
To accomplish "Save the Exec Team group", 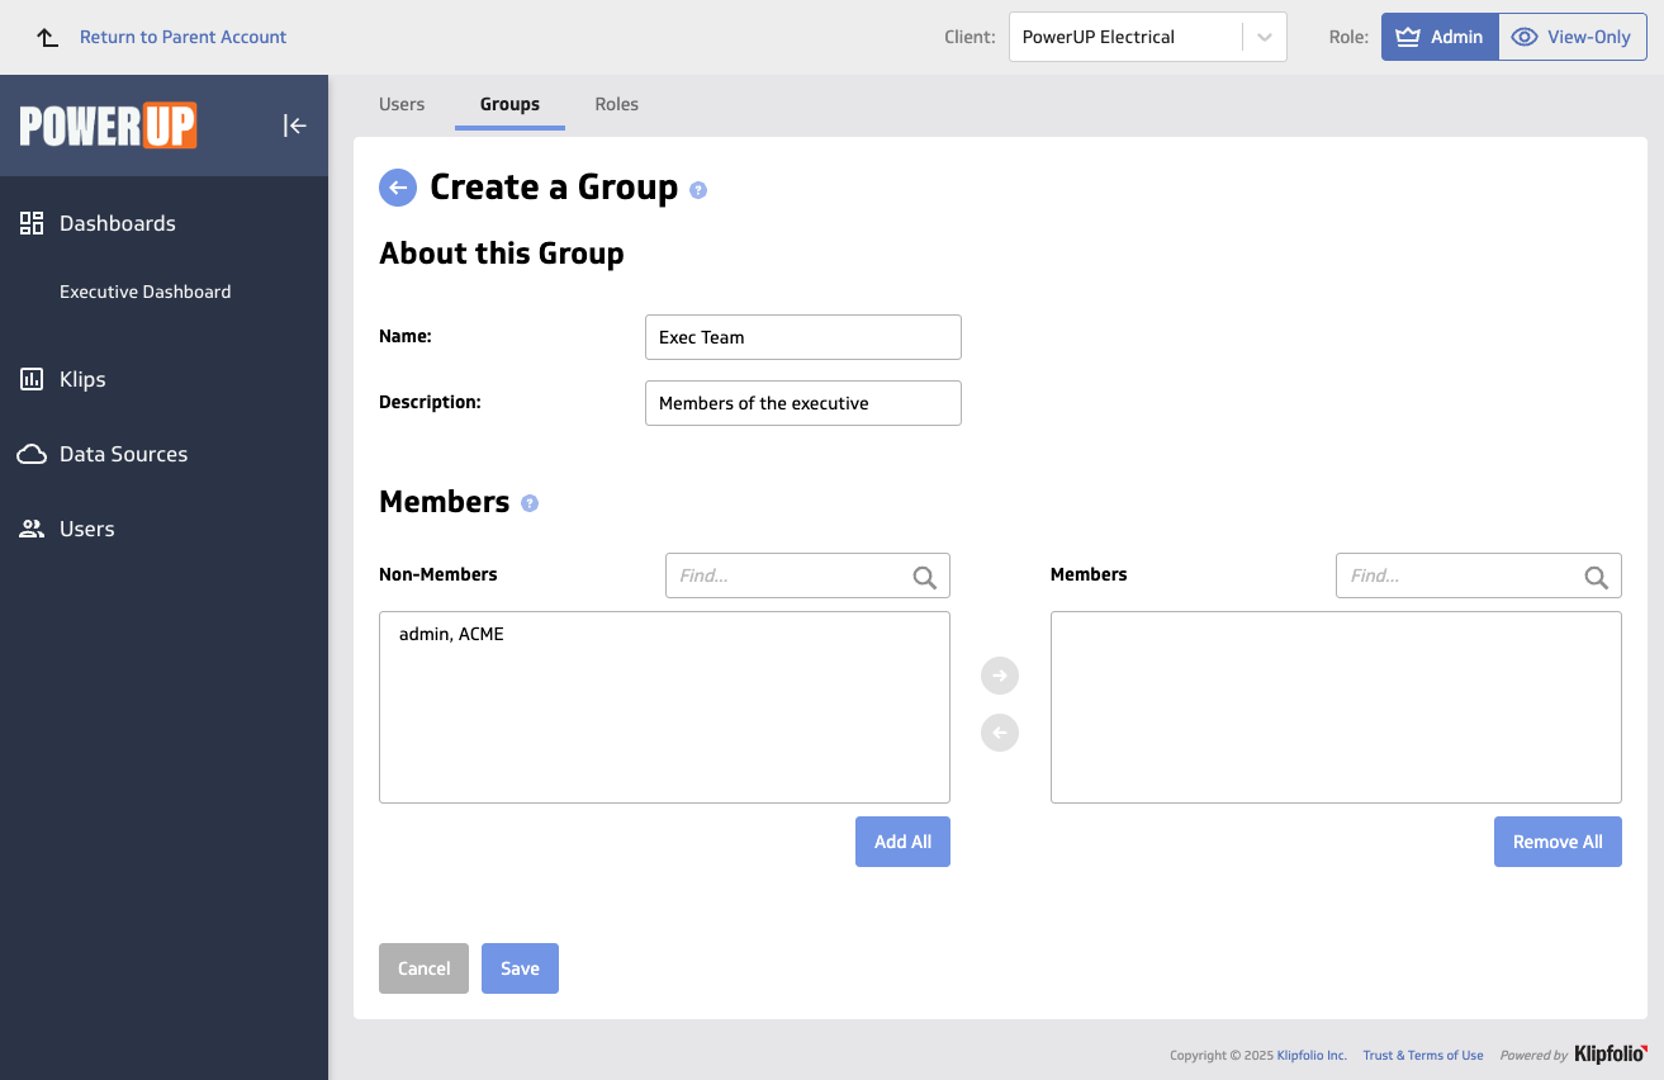I will (519, 968).
